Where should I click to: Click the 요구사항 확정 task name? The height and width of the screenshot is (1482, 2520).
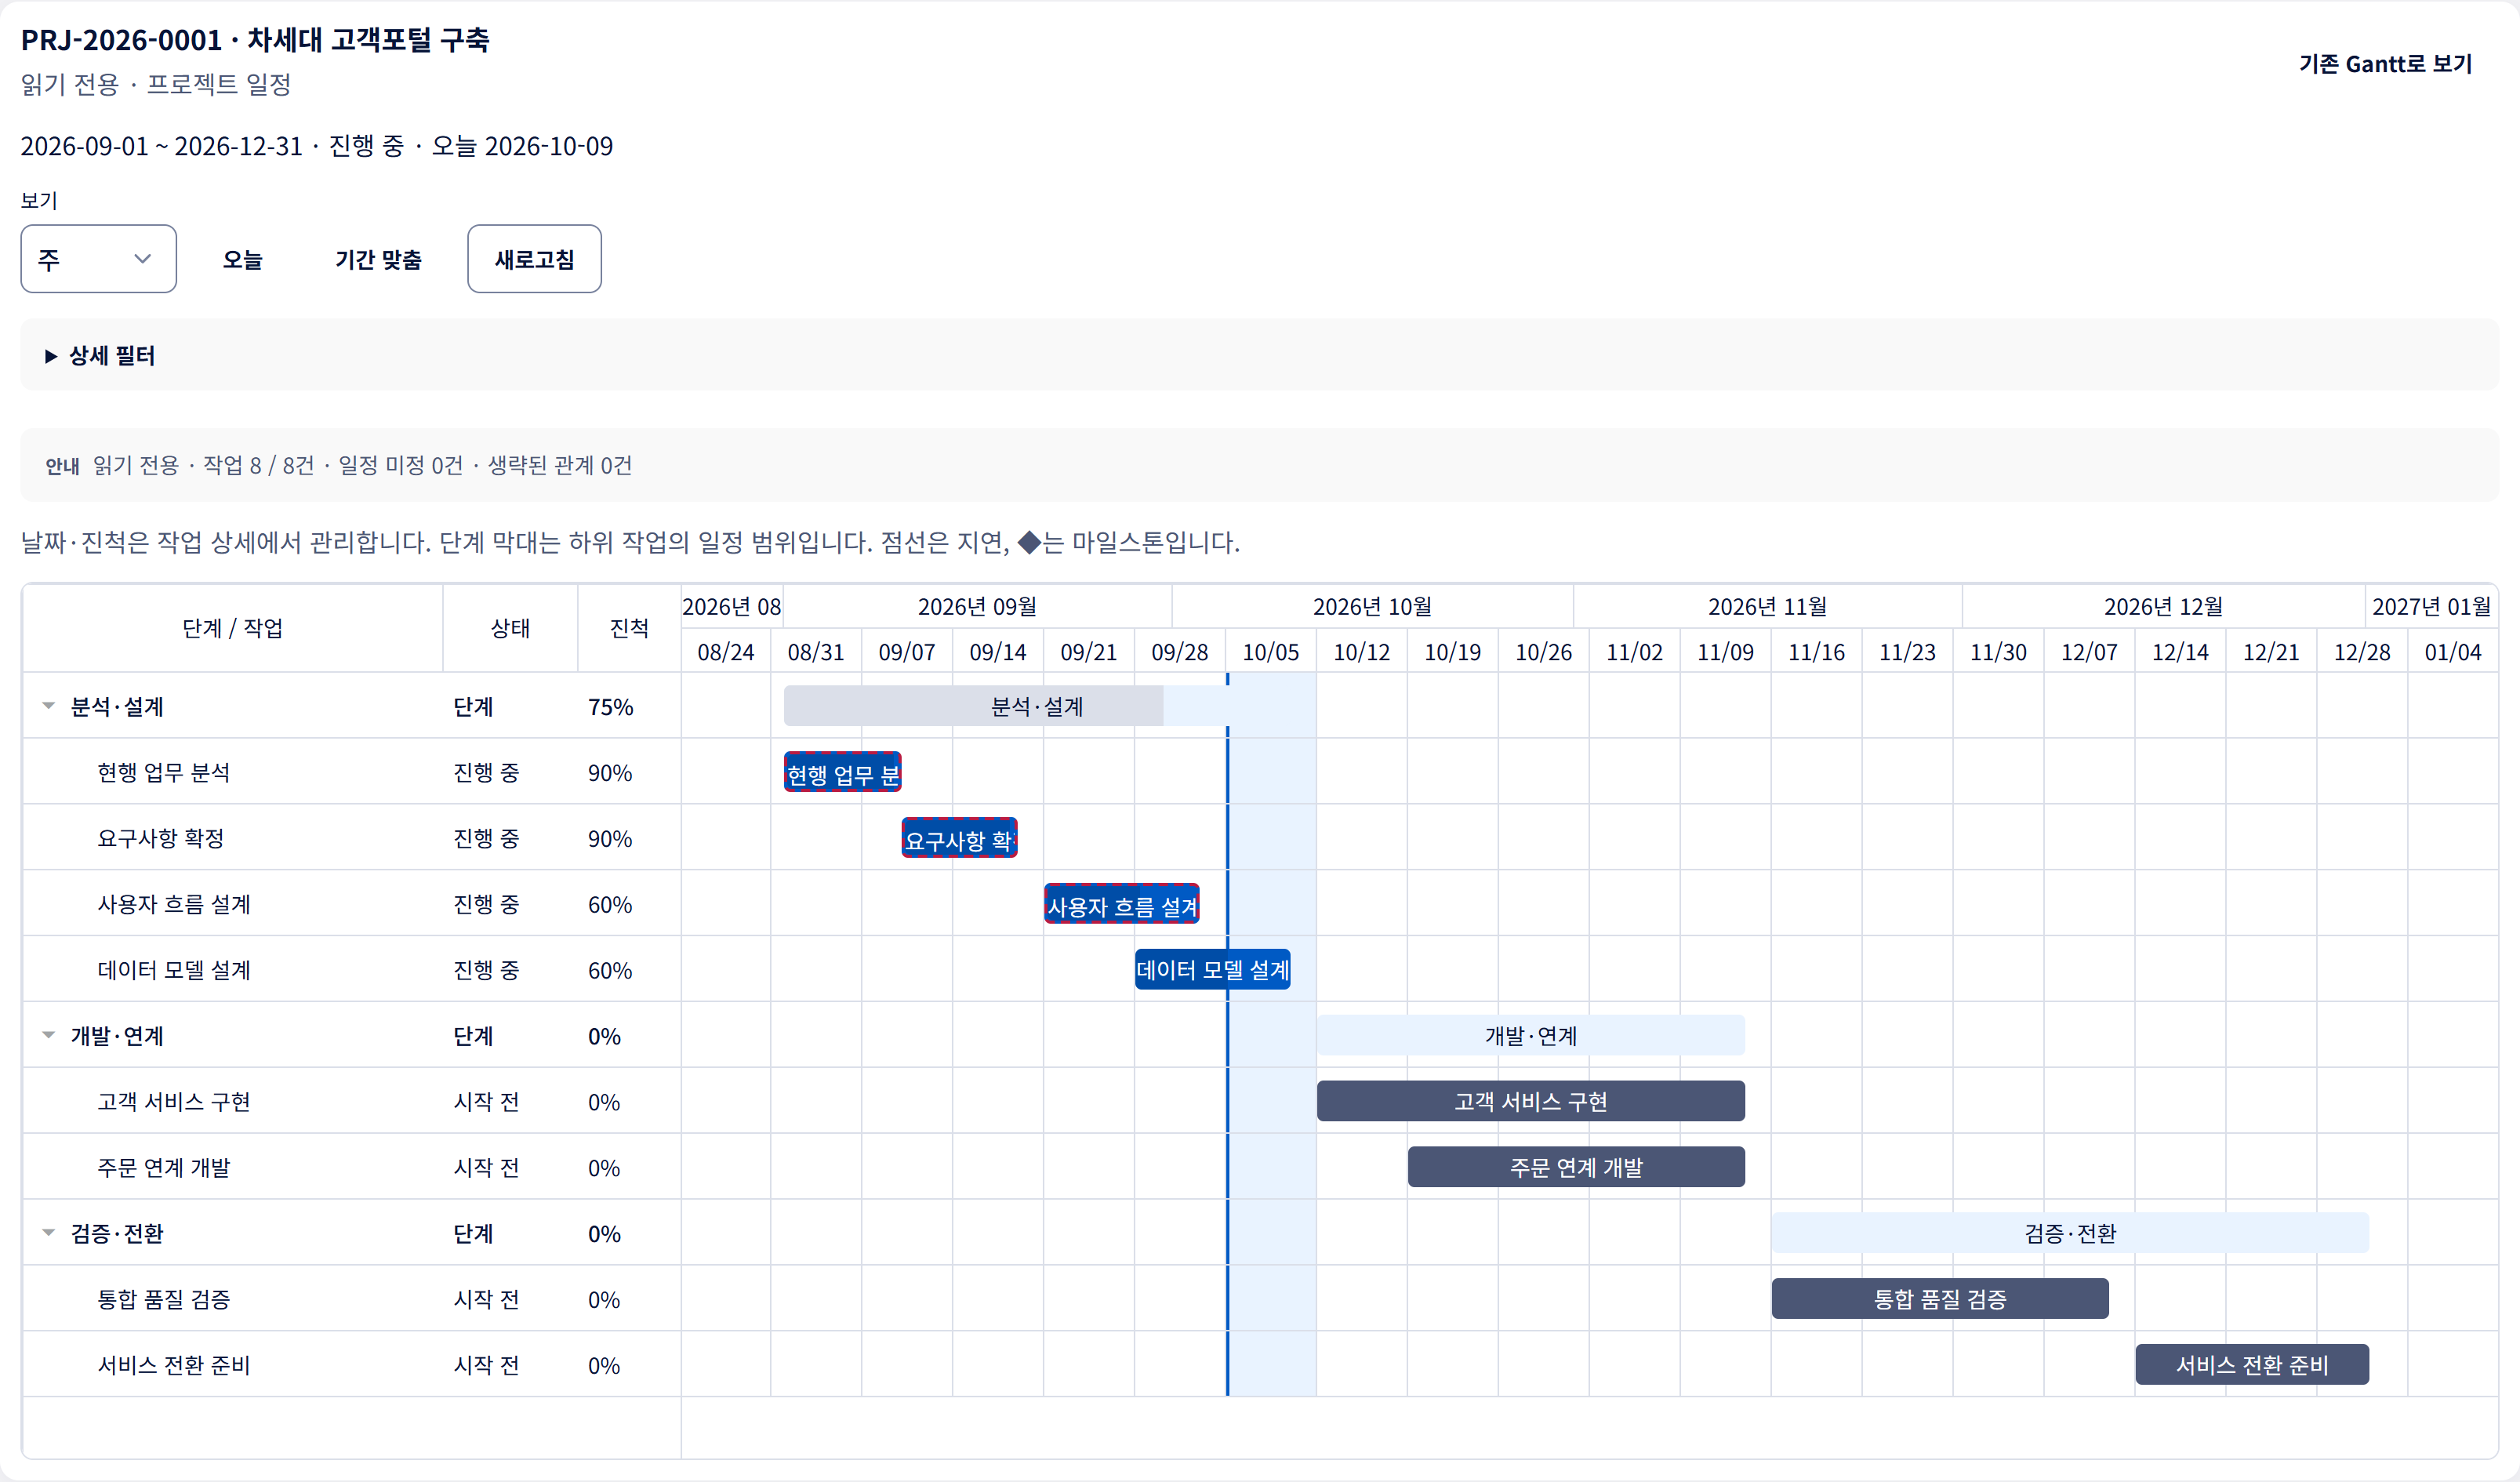pos(161,838)
